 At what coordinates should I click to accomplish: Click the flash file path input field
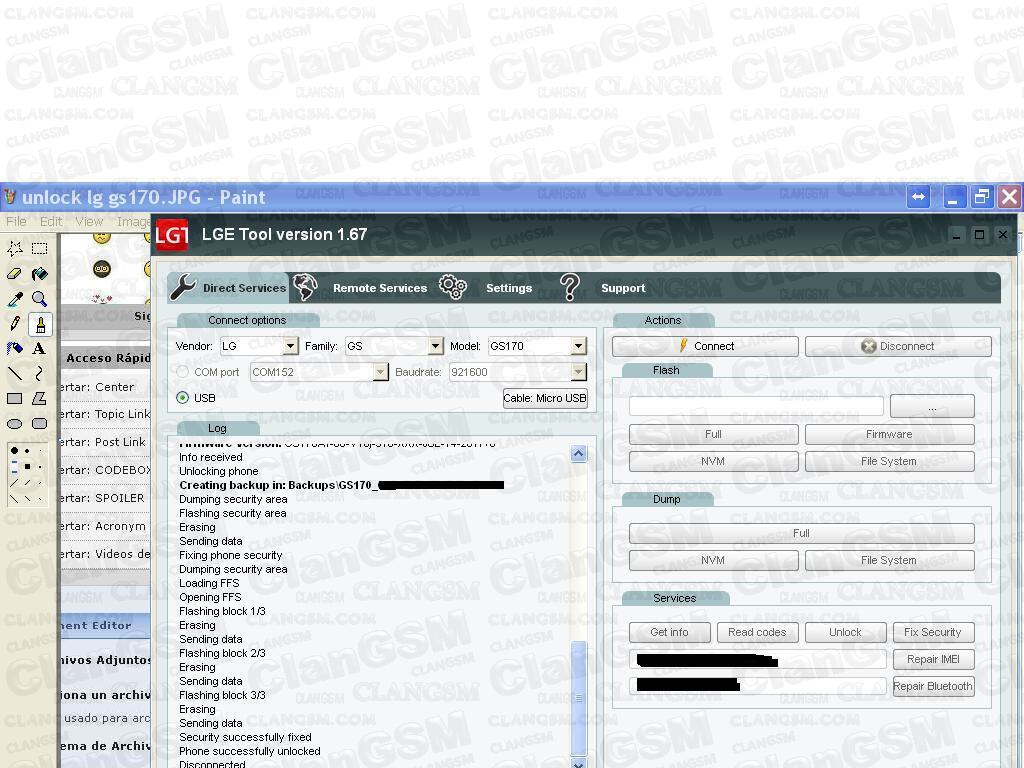756,406
